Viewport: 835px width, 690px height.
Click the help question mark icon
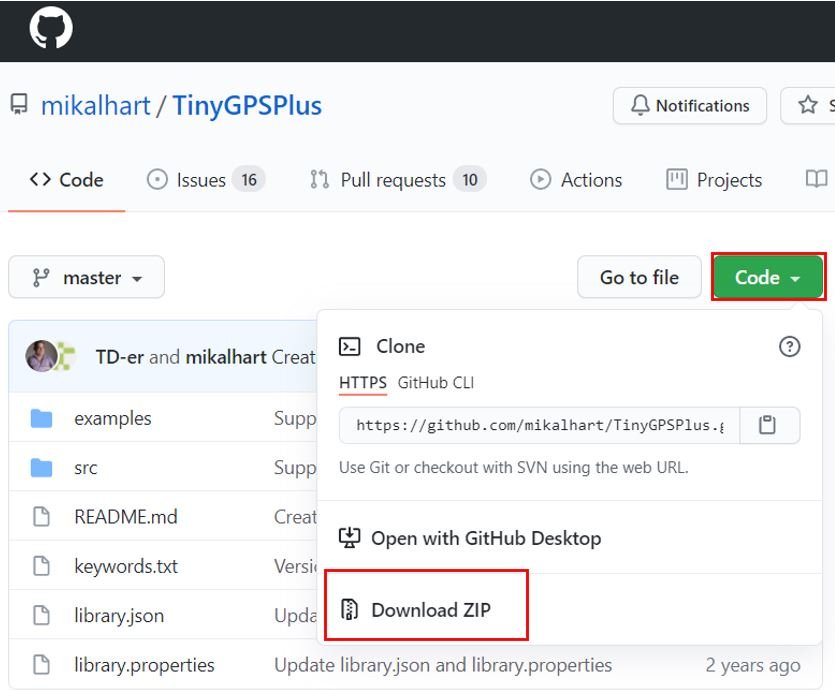[789, 347]
